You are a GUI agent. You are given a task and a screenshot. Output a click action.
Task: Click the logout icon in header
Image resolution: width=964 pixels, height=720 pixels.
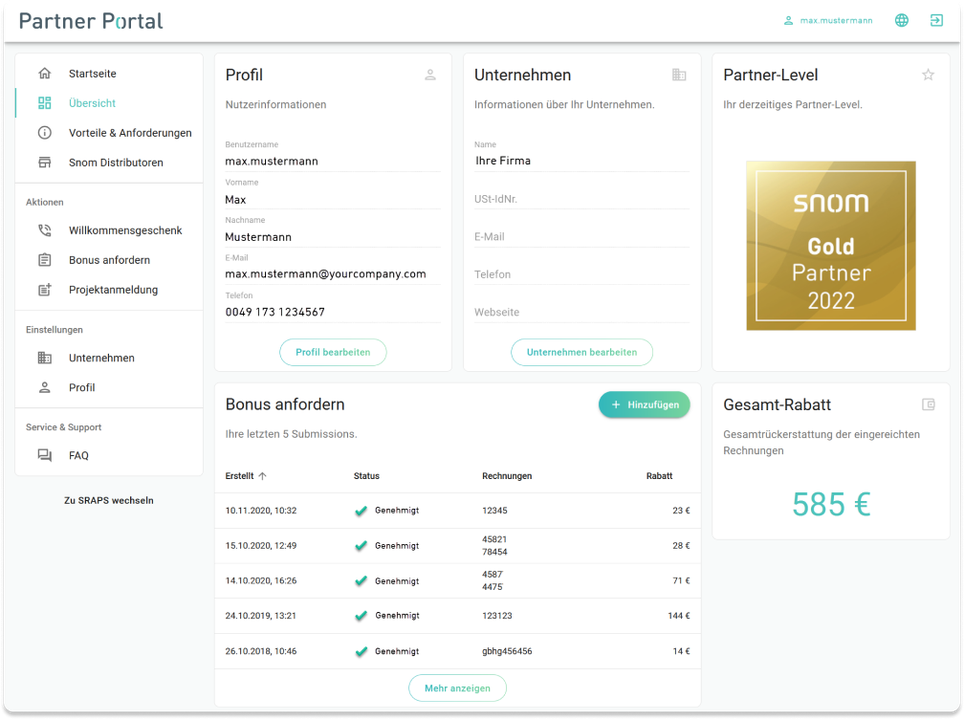click(936, 20)
